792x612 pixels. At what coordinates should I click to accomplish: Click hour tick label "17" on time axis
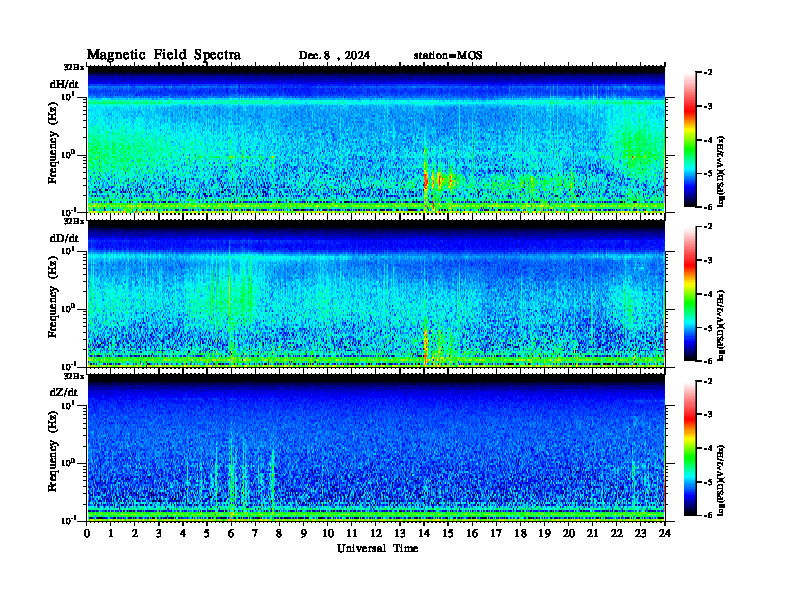tap(497, 533)
